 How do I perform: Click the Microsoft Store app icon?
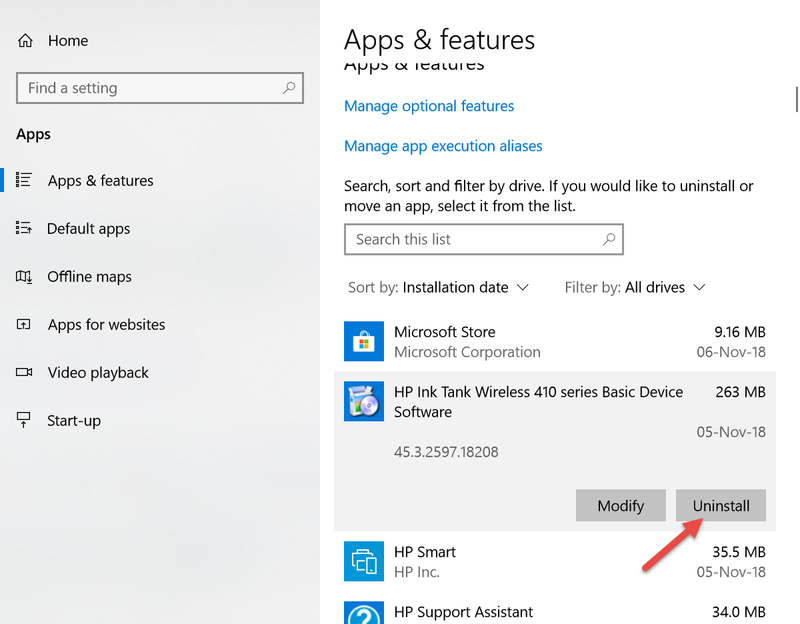(x=364, y=341)
